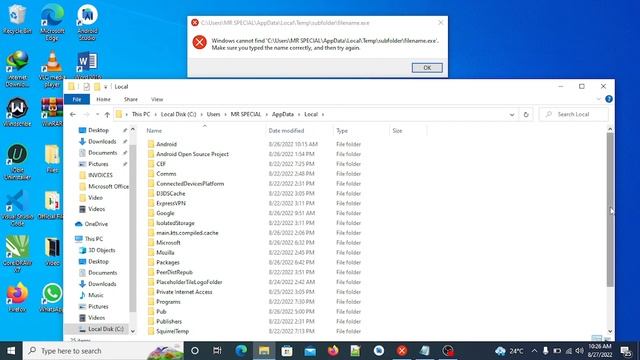
Task: Select 3D Objects in navigation pane
Action: pos(102,250)
